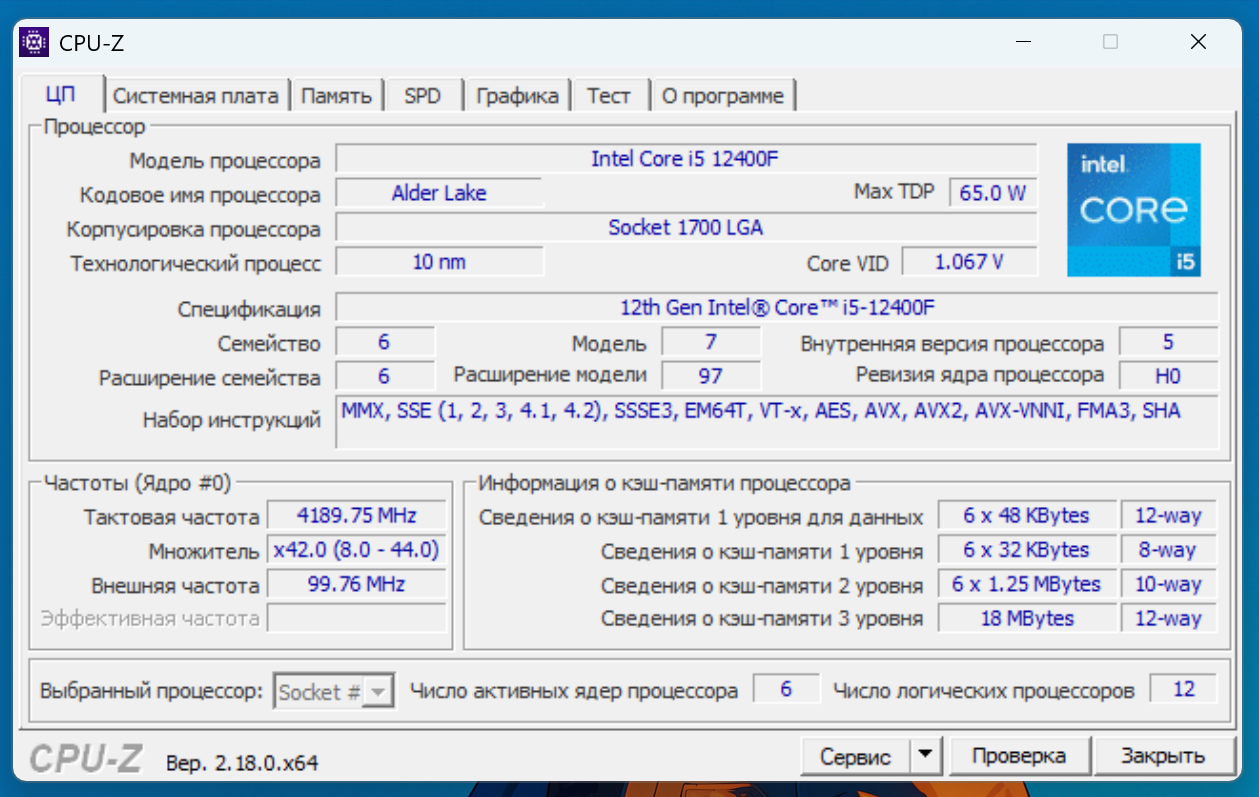Click the 6 x 32 KBytes cache value

[1026, 550]
